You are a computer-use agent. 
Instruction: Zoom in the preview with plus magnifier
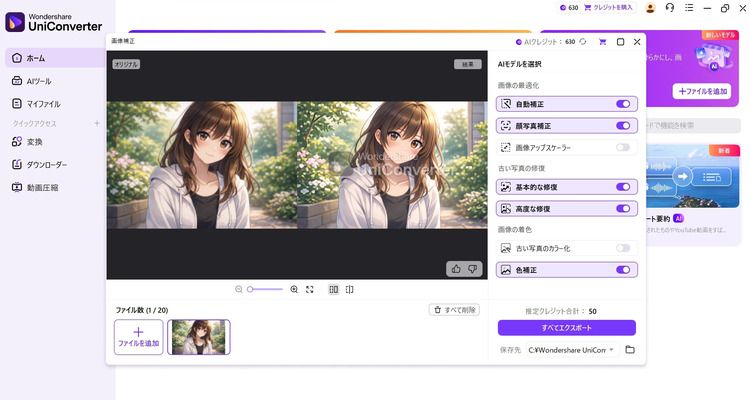(x=294, y=289)
